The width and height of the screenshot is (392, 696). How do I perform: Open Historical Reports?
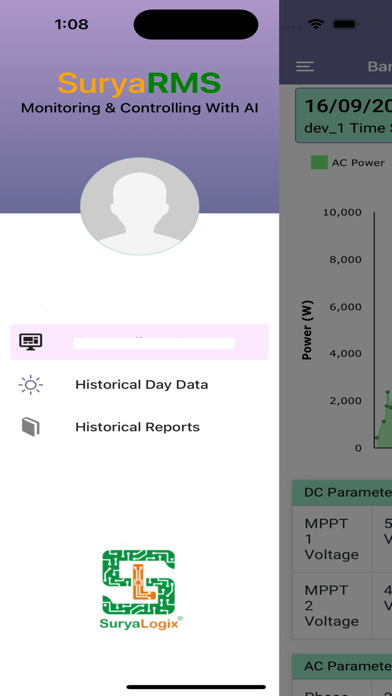(138, 427)
